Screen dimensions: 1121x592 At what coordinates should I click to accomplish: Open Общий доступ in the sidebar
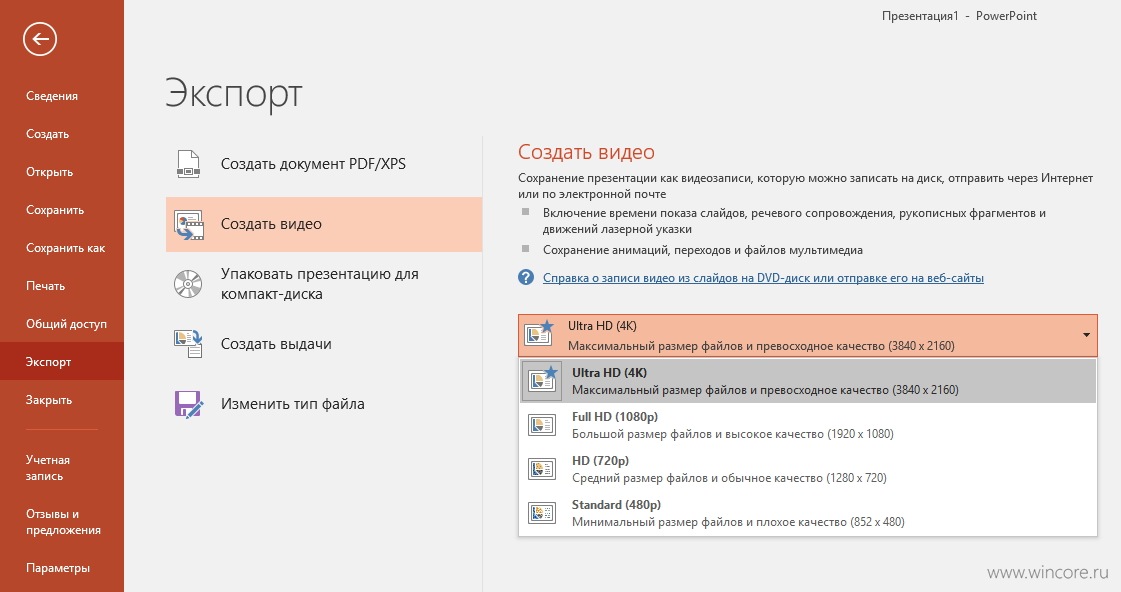[66, 323]
